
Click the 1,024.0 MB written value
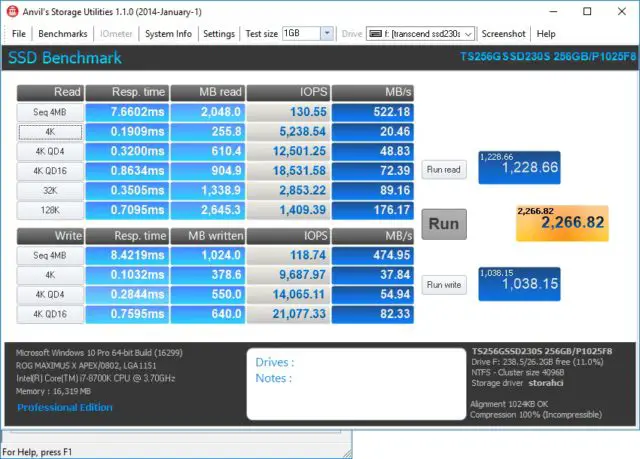pos(208,255)
